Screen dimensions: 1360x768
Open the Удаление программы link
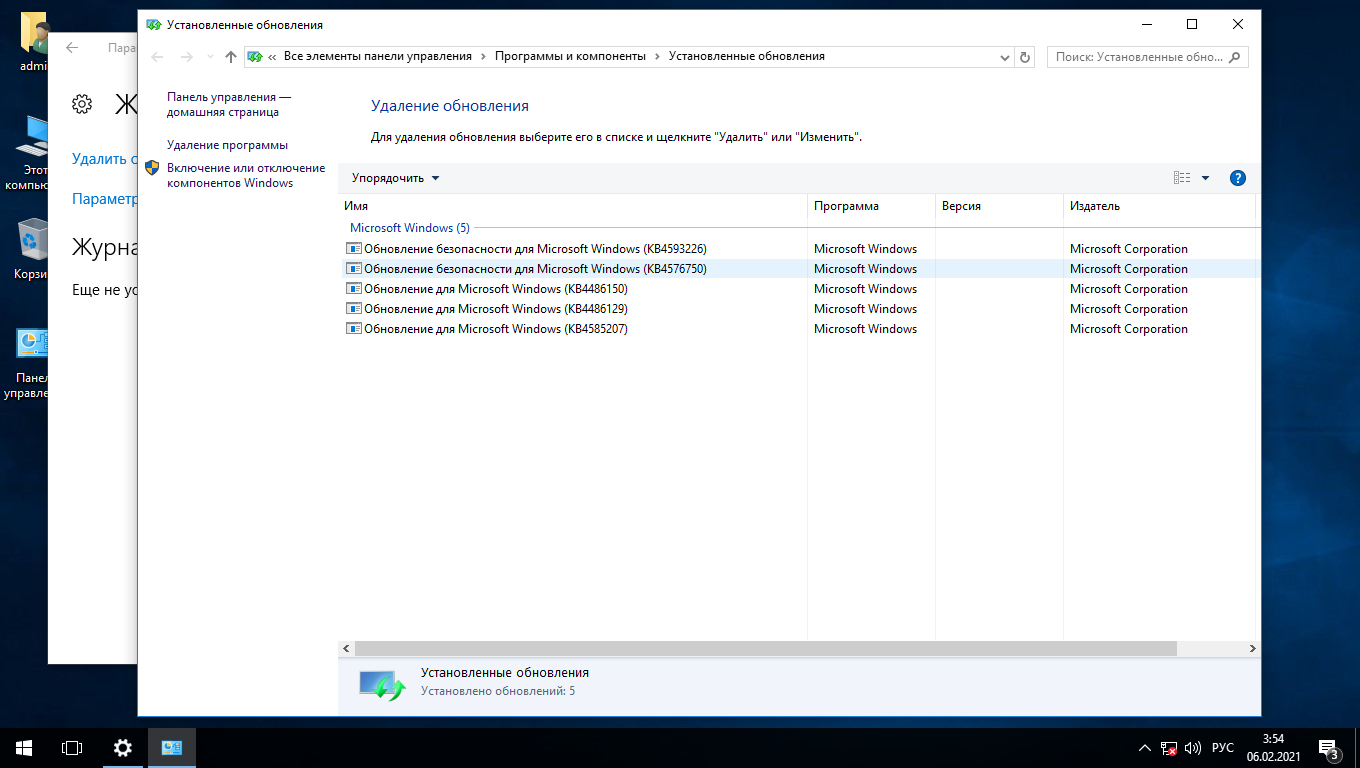(227, 145)
